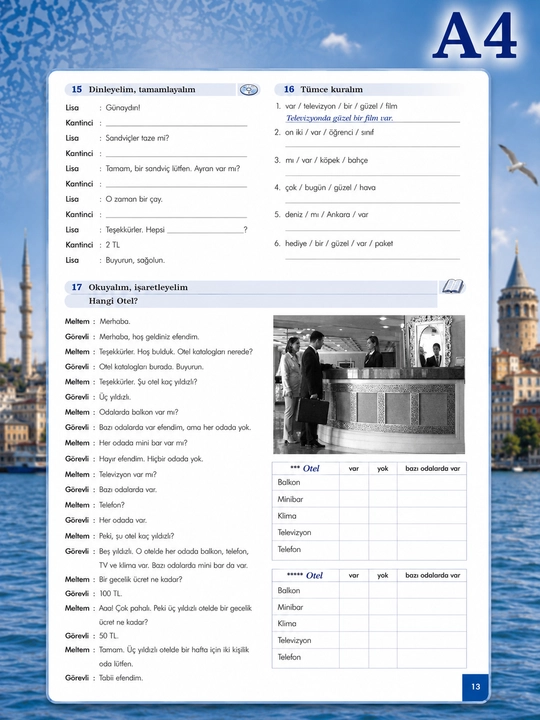Click the hotel reception photo
The height and width of the screenshot is (720, 540).
(x=369, y=384)
